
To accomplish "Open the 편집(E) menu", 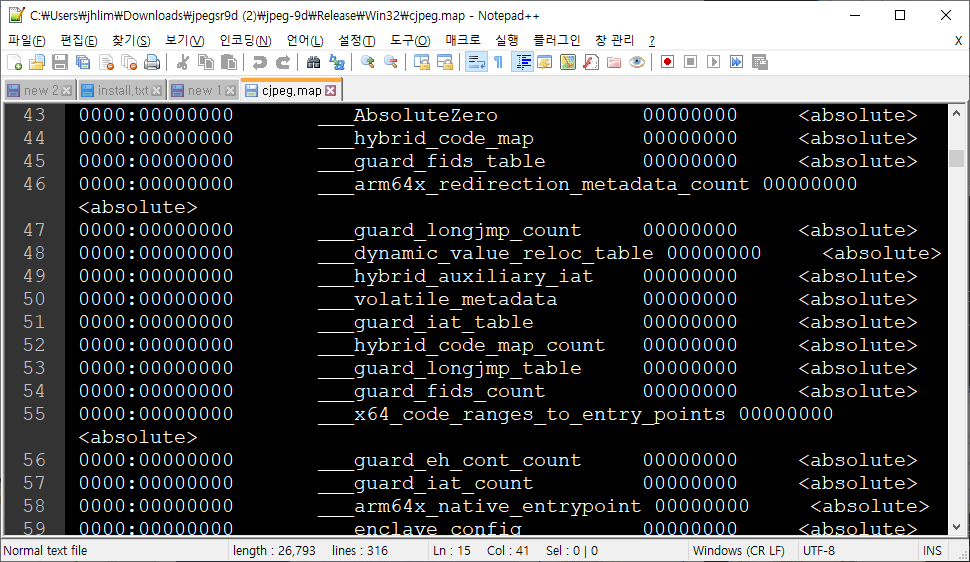I will tap(79, 40).
